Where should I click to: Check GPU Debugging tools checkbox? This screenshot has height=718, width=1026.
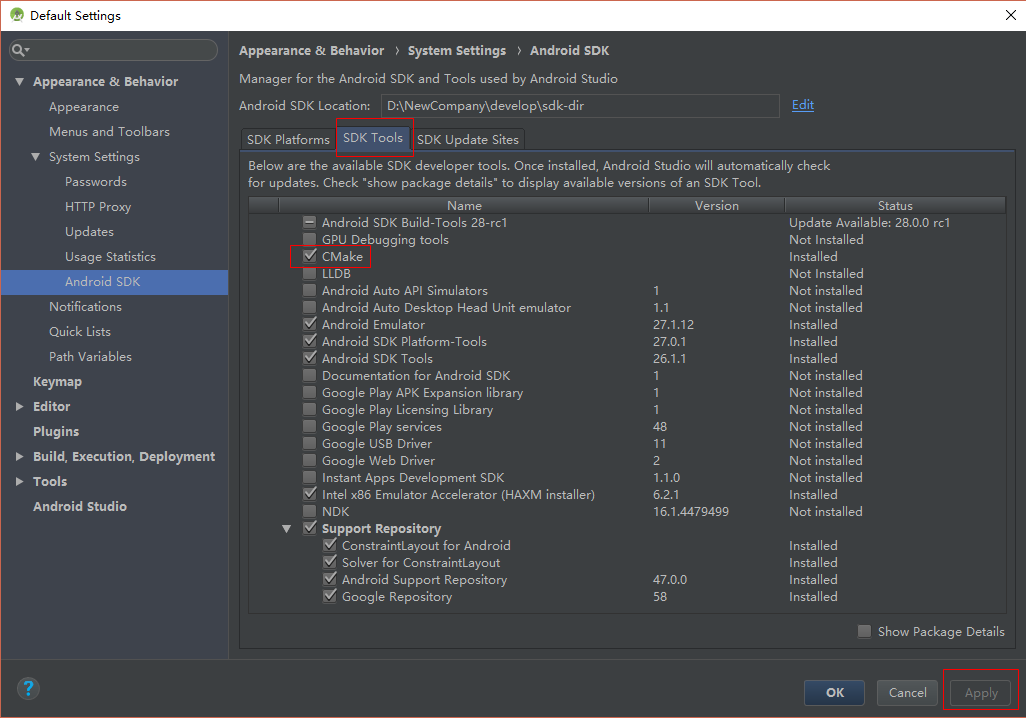[x=310, y=239]
